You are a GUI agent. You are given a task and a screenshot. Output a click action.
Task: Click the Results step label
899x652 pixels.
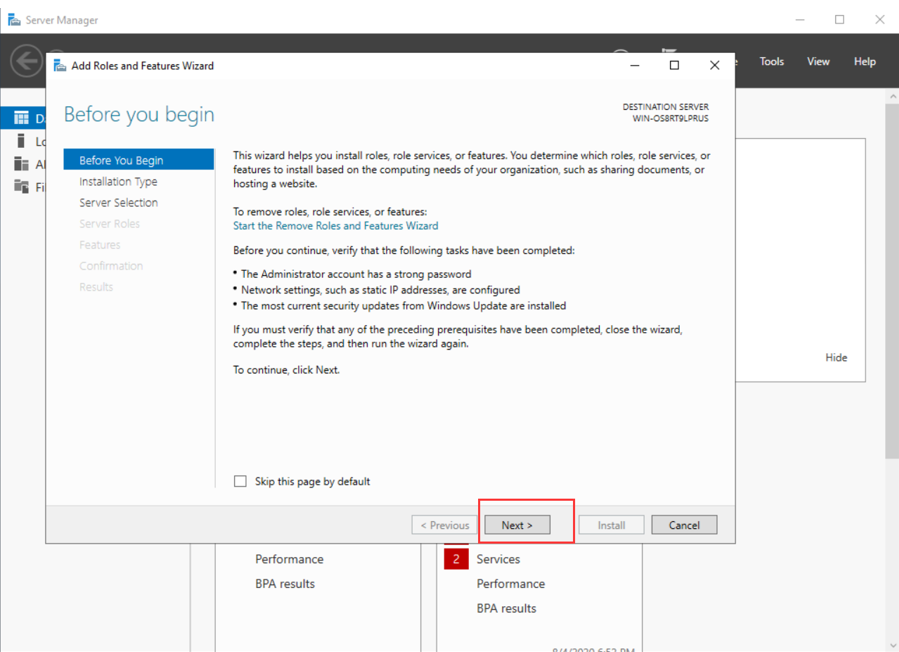pos(96,287)
